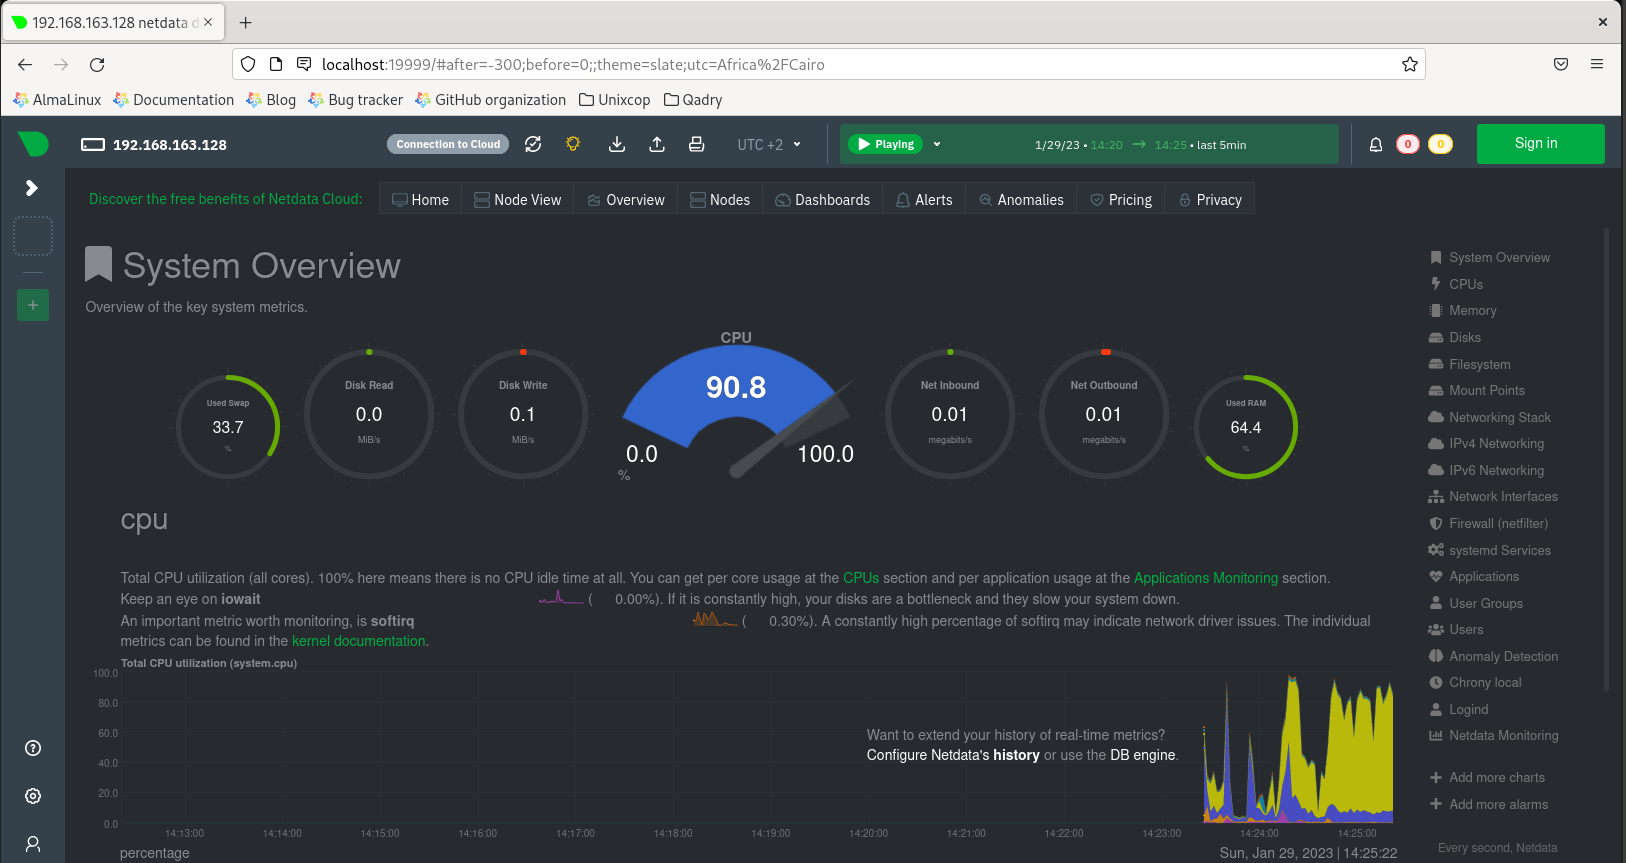Click Add more alarms
Viewport: 1626px width, 863px height.
(x=1489, y=805)
